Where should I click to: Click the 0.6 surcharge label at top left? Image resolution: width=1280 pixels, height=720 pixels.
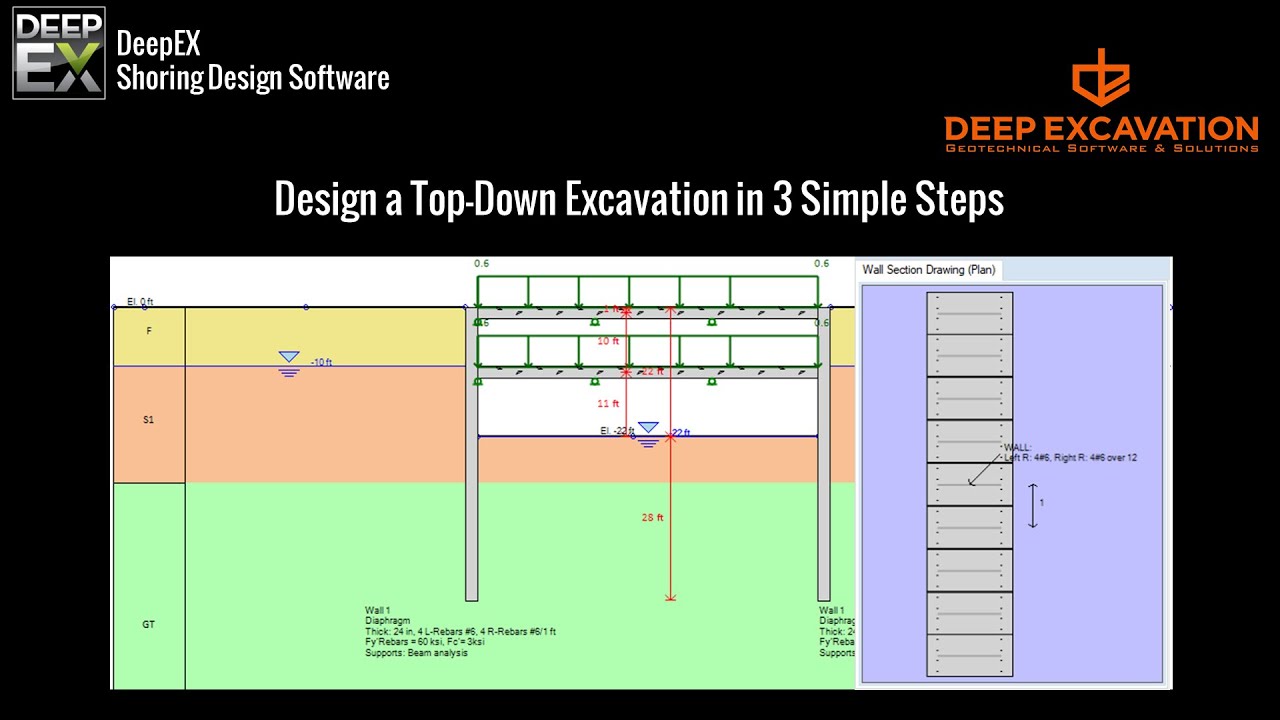click(482, 264)
